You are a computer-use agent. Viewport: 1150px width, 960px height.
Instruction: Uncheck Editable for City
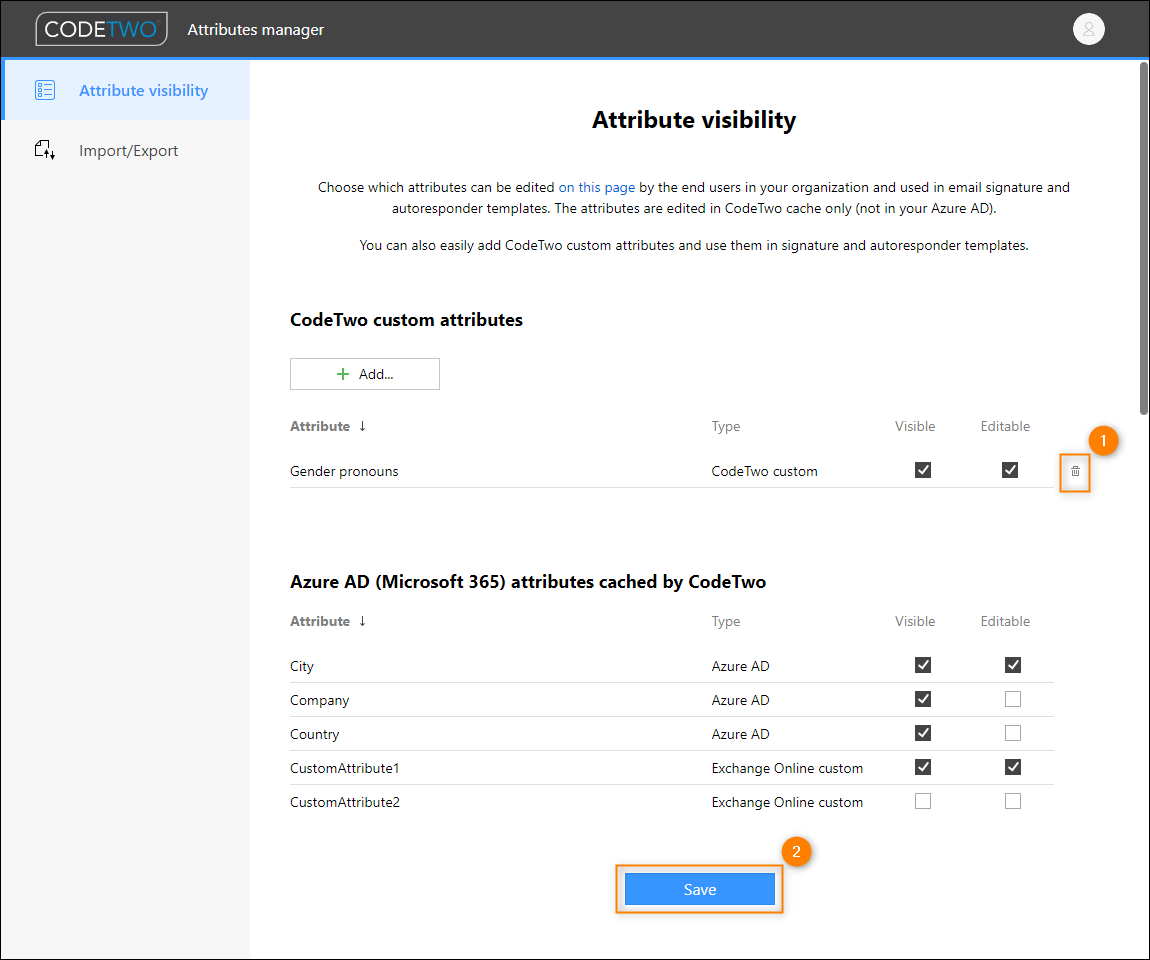pyautogui.click(x=1013, y=665)
